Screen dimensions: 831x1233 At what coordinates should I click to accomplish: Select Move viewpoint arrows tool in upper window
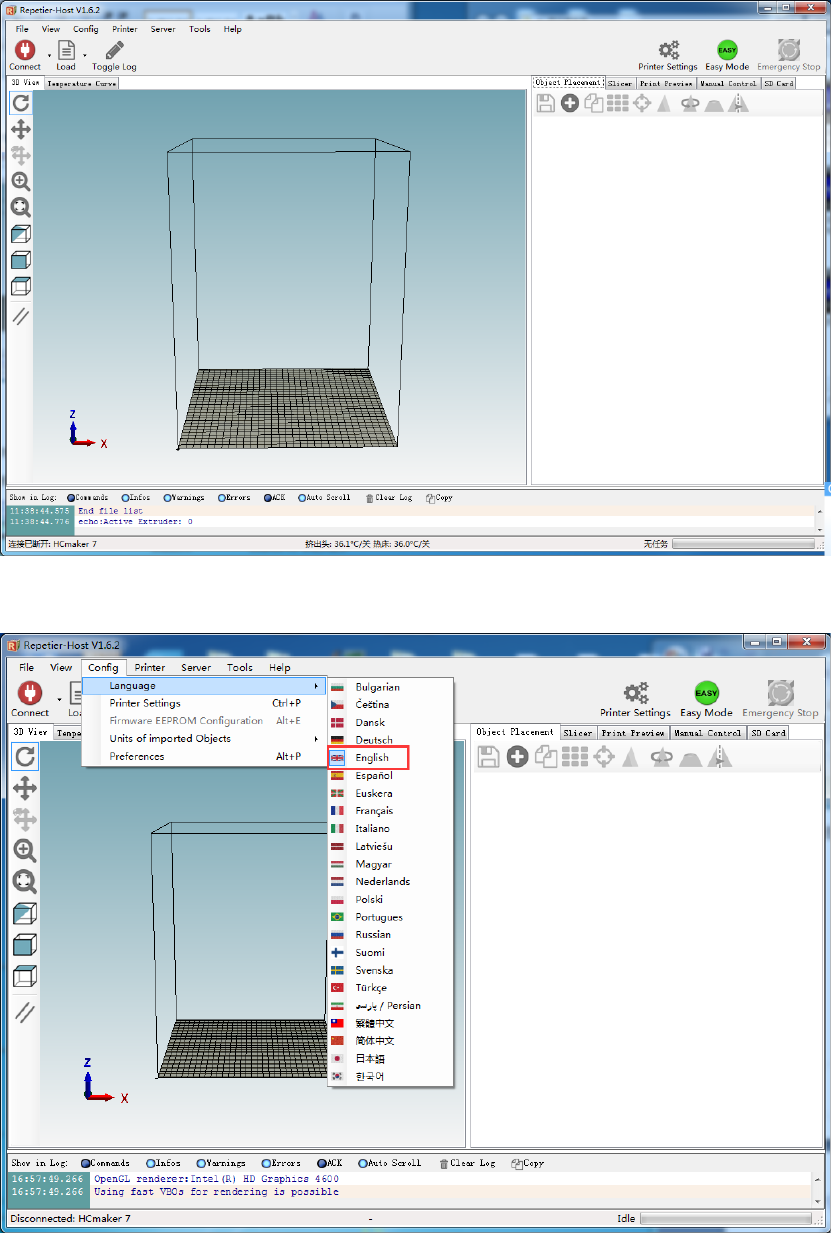click(x=20, y=129)
